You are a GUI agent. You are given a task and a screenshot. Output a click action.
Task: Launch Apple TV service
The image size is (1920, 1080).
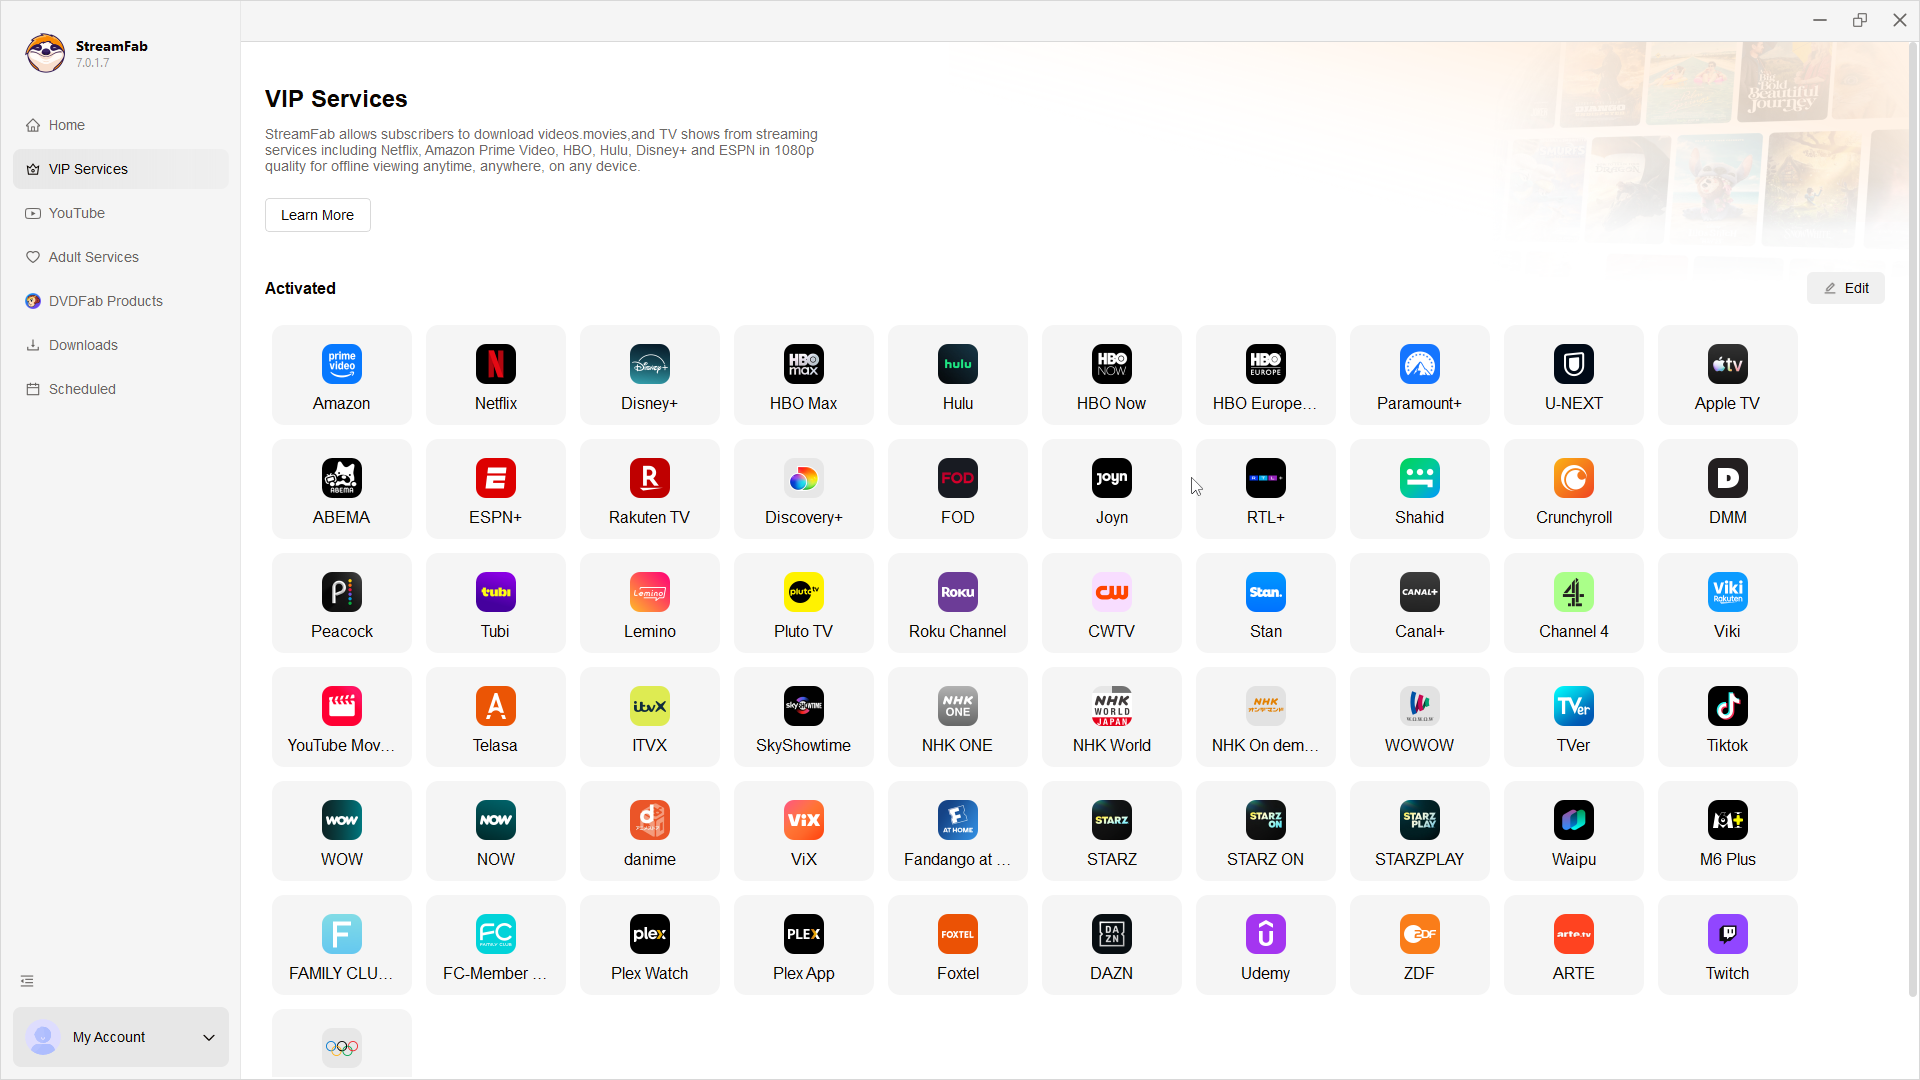(x=1727, y=375)
